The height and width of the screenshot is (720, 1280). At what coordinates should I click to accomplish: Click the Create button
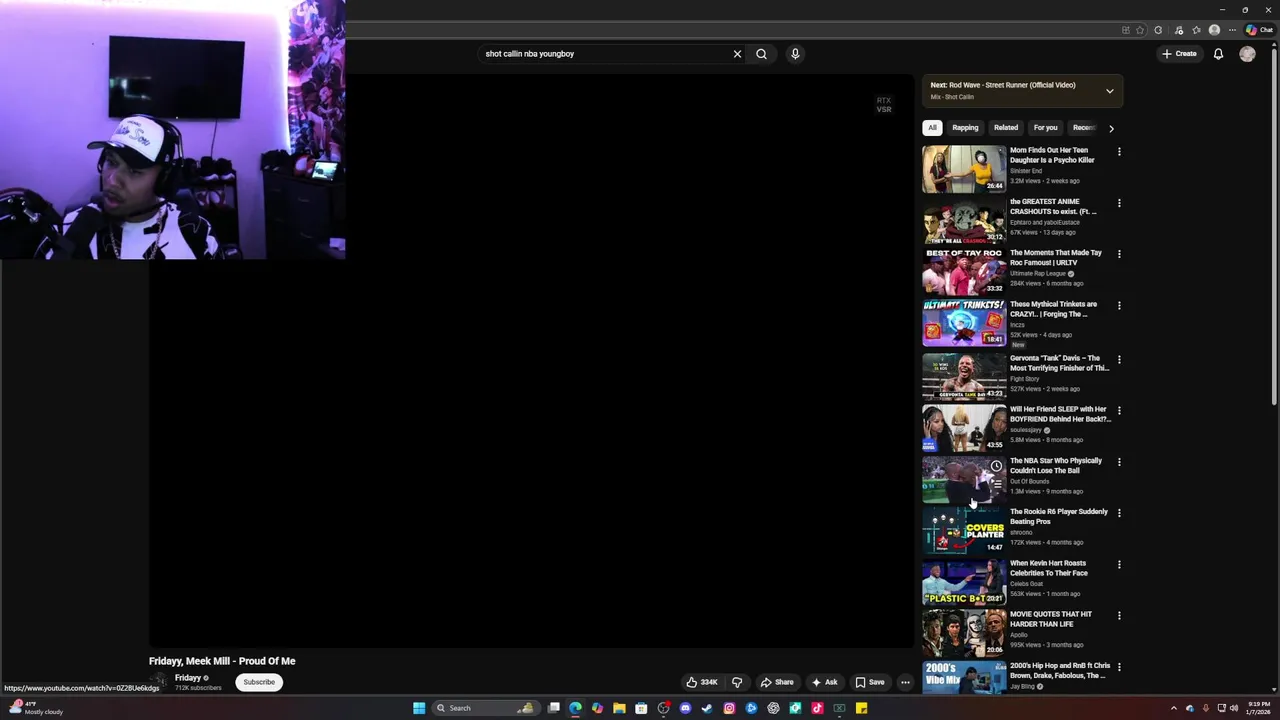[1179, 54]
